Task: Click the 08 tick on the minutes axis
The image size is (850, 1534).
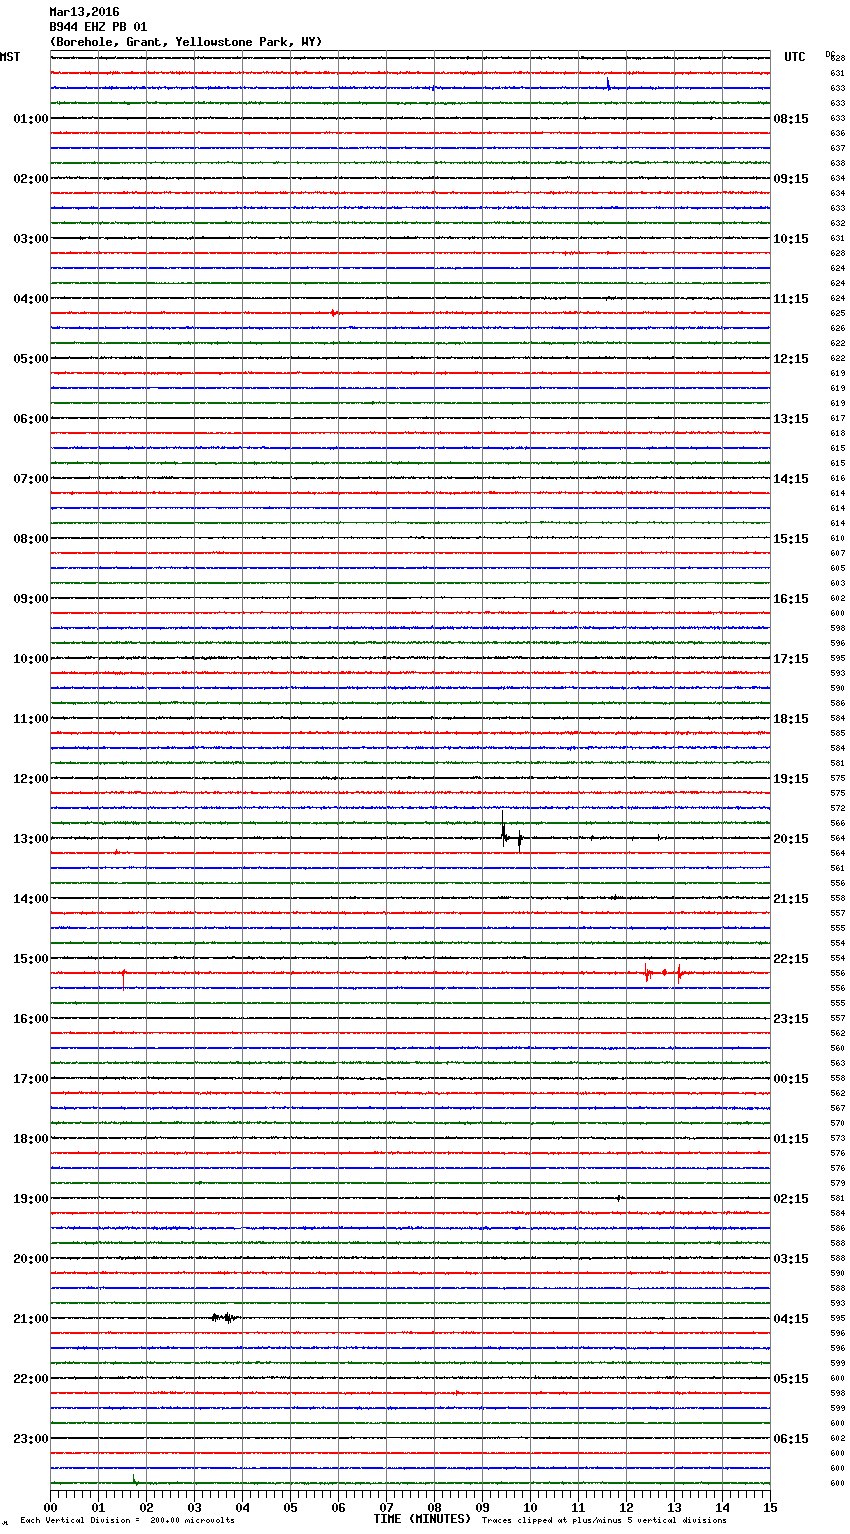Action: [435, 1507]
